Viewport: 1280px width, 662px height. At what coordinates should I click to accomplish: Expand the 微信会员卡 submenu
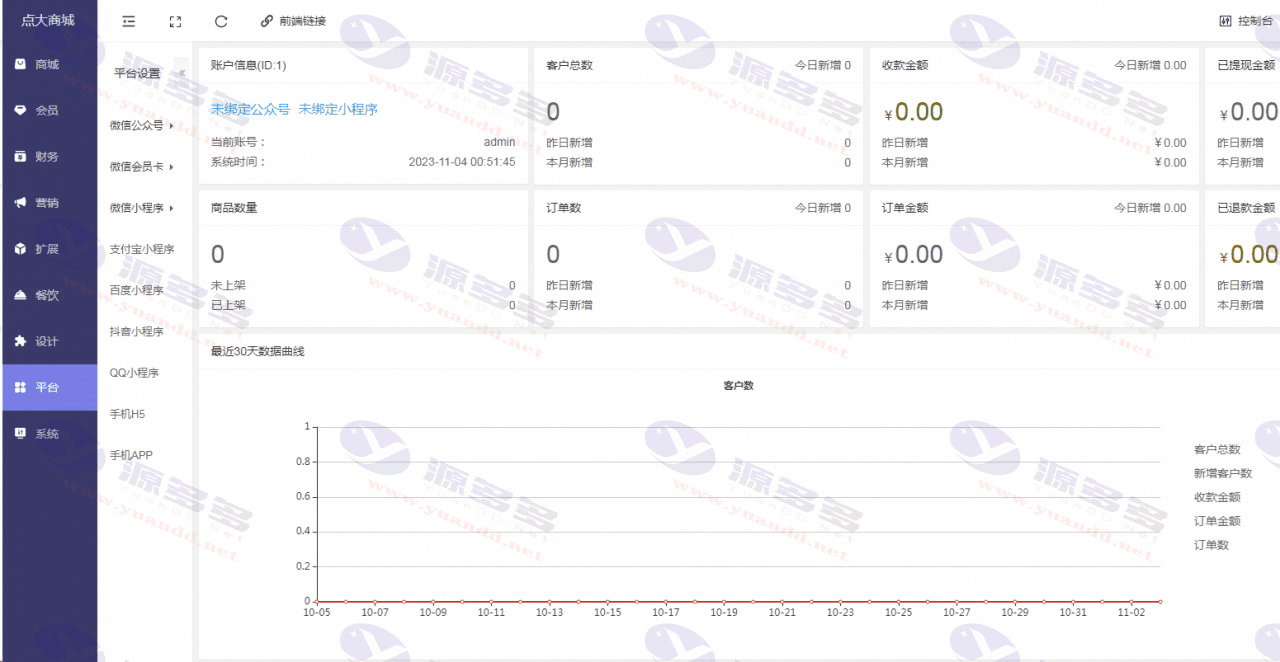pos(143,167)
